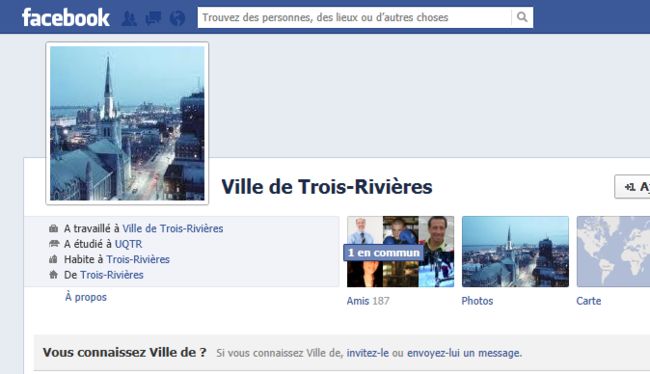Open the Ville de Trois-Rivières profile picture
The width and height of the screenshot is (650, 374).
tap(127, 123)
